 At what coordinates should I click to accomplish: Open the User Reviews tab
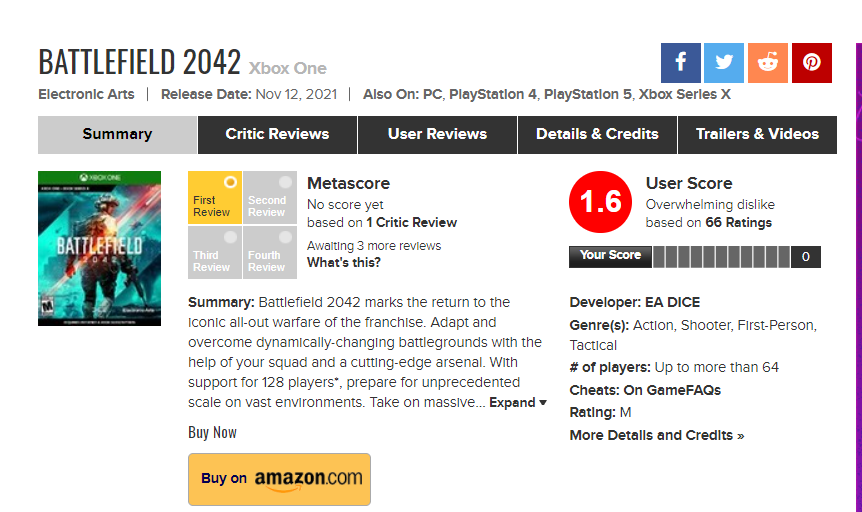click(x=437, y=134)
